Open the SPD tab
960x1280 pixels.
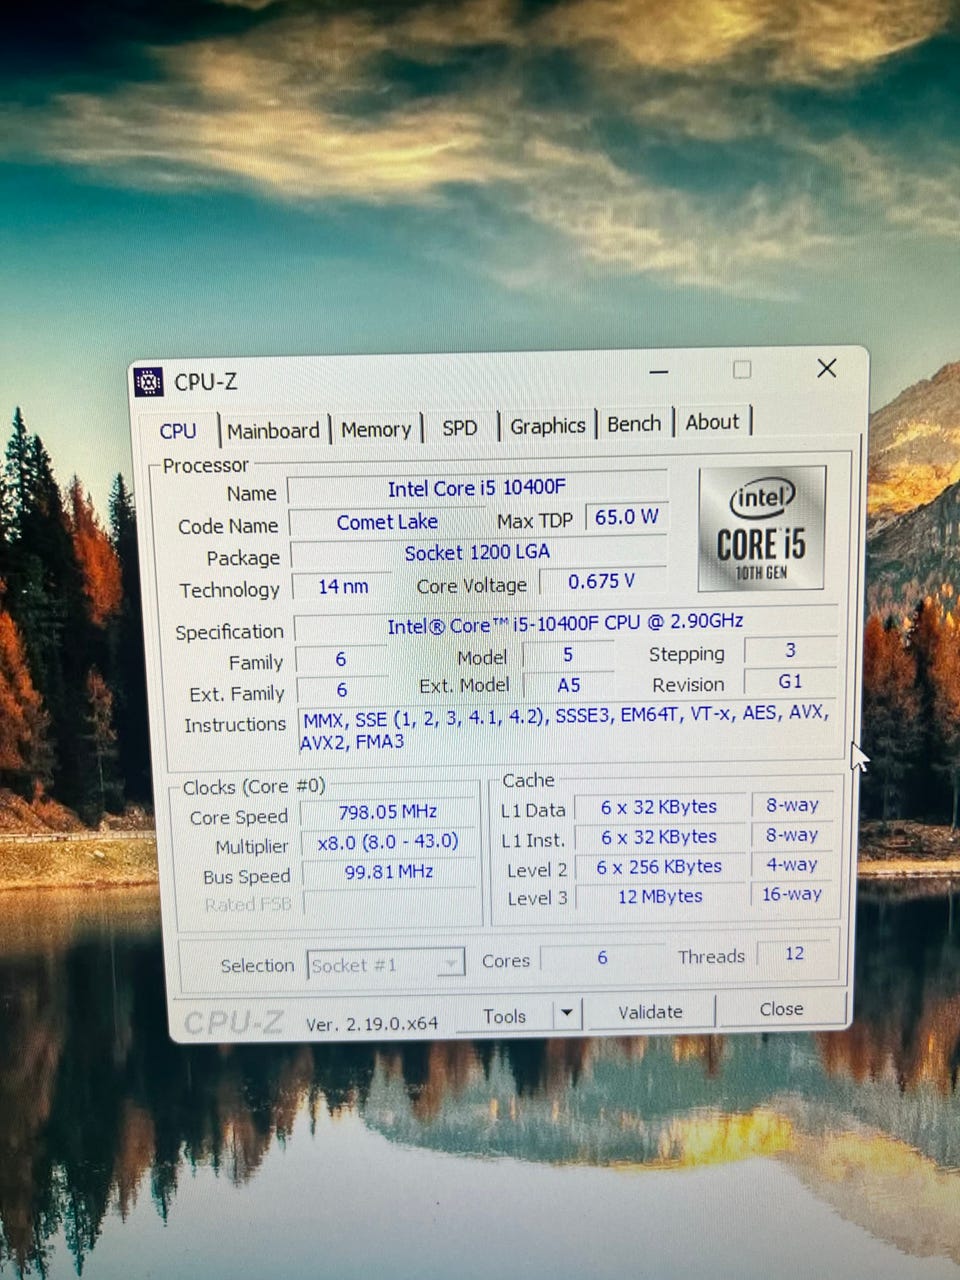coord(459,428)
